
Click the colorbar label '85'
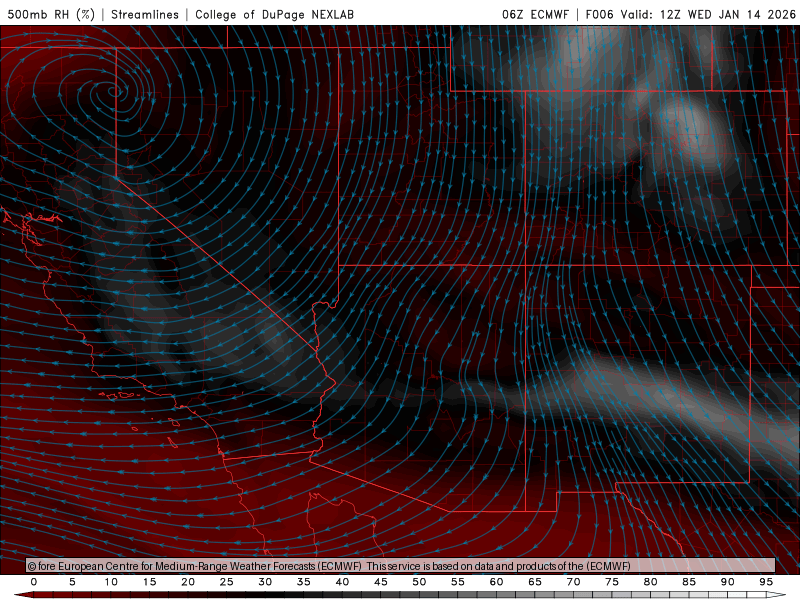point(689,582)
